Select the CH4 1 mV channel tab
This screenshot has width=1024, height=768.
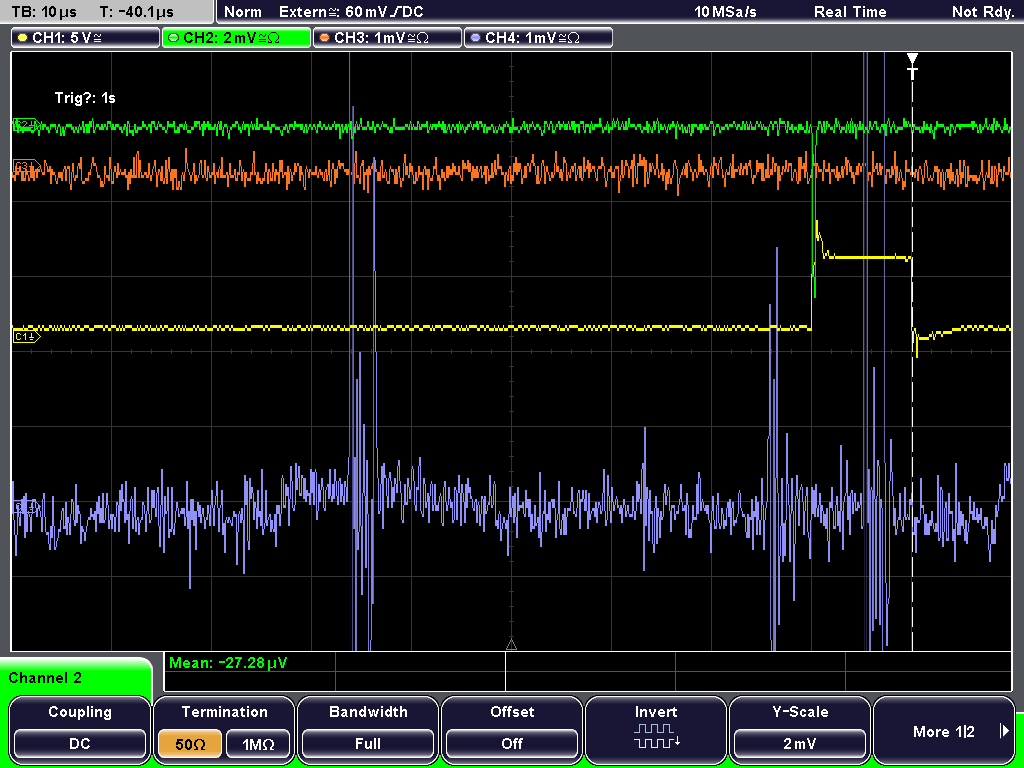pyautogui.click(x=538, y=38)
